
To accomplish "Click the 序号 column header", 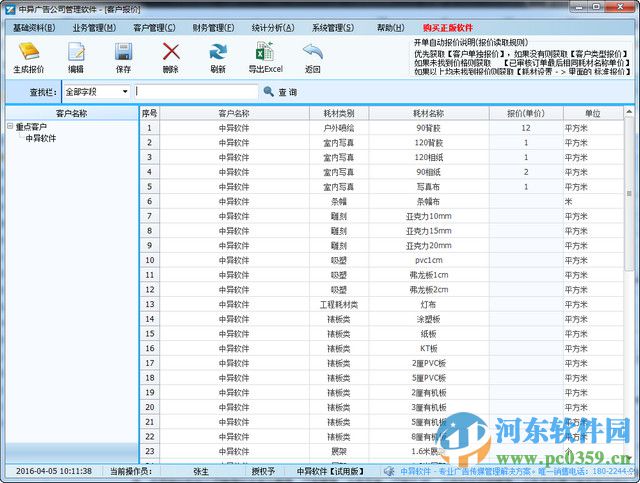I will (x=149, y=113).
